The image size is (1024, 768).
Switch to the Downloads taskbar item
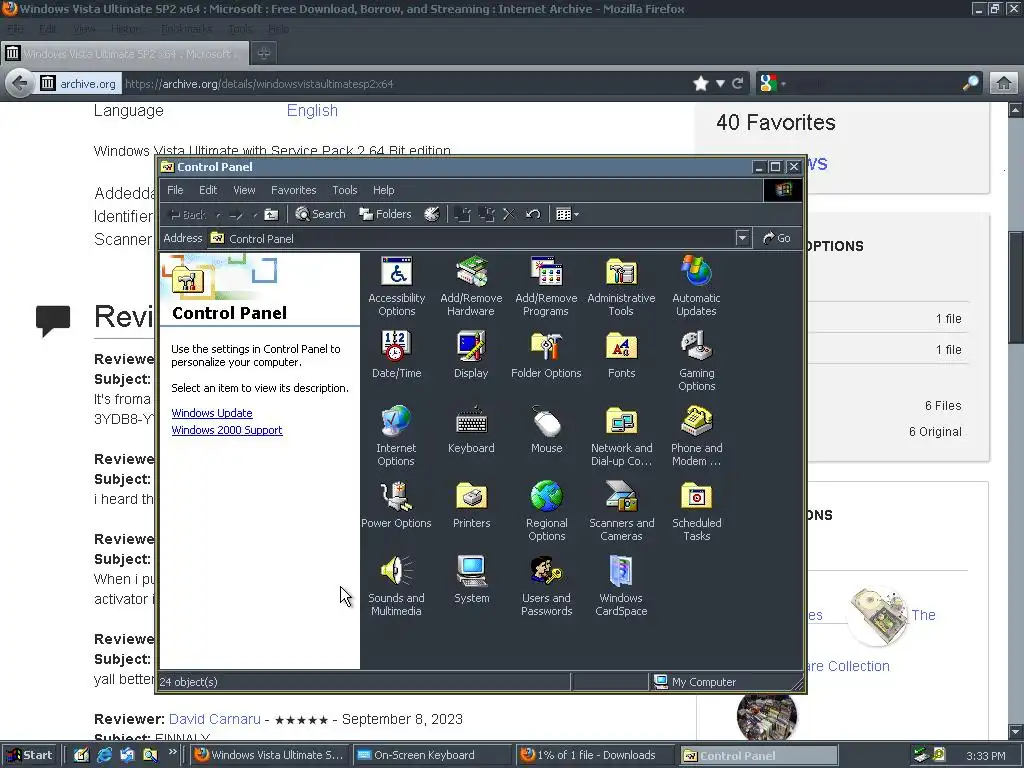click(x=595, y=755)
